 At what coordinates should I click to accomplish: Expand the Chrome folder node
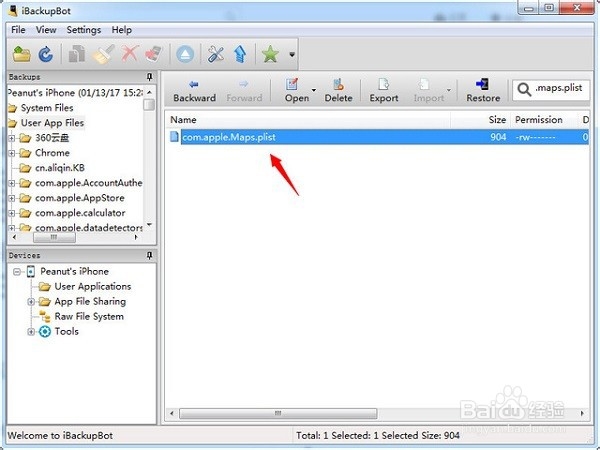pos(12,153)
